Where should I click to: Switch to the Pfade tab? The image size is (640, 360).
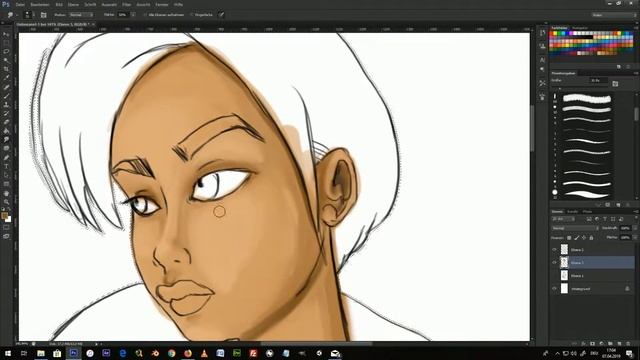pos(587,211)
